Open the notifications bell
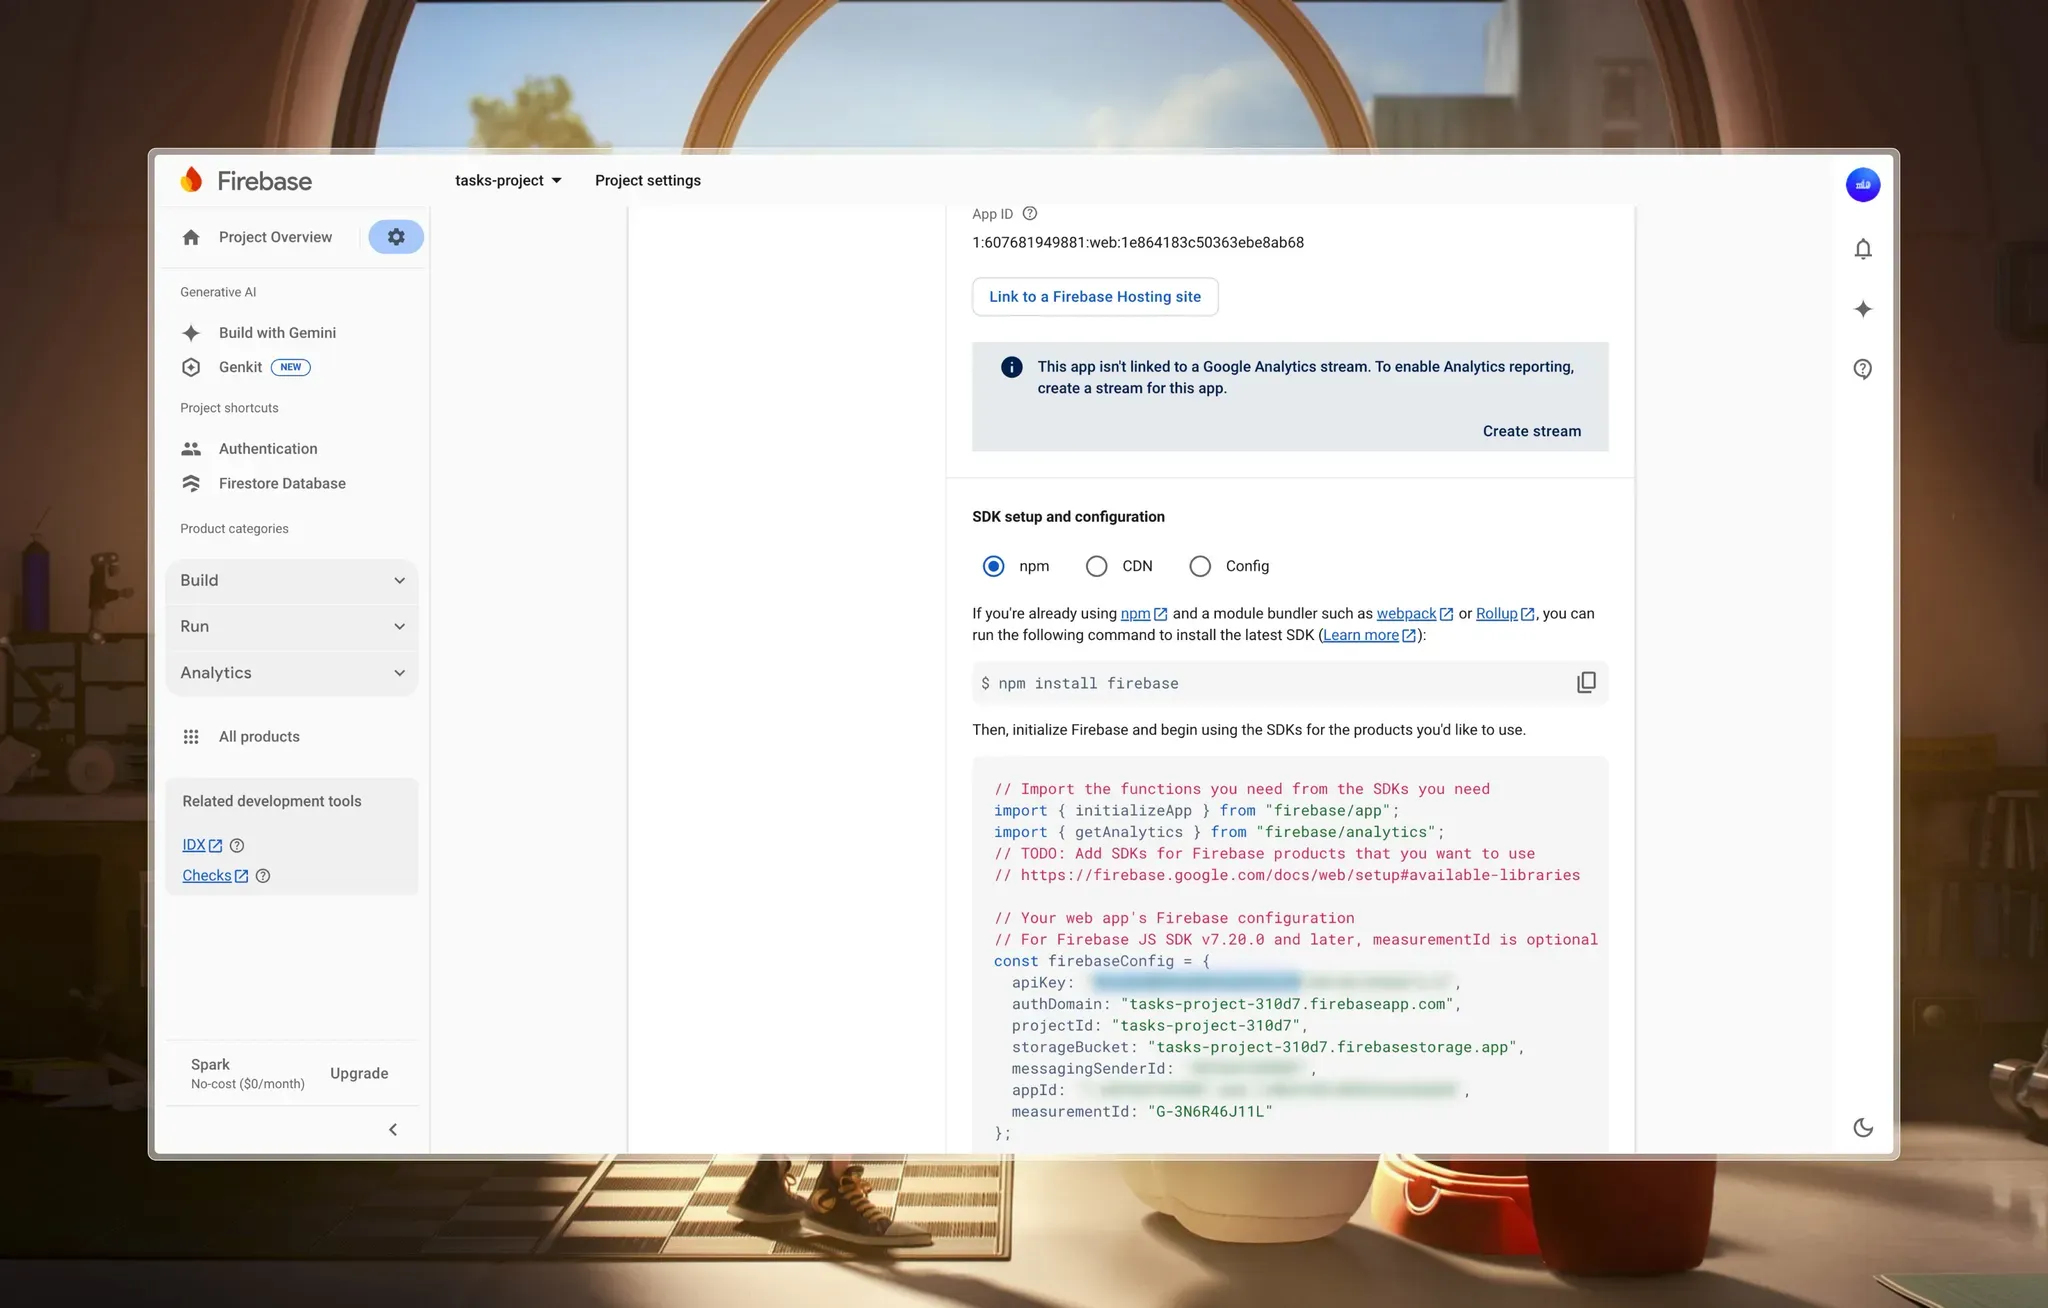Screen dimensions: 2048x1308 pyautogui.click(x=1862, y=249)
